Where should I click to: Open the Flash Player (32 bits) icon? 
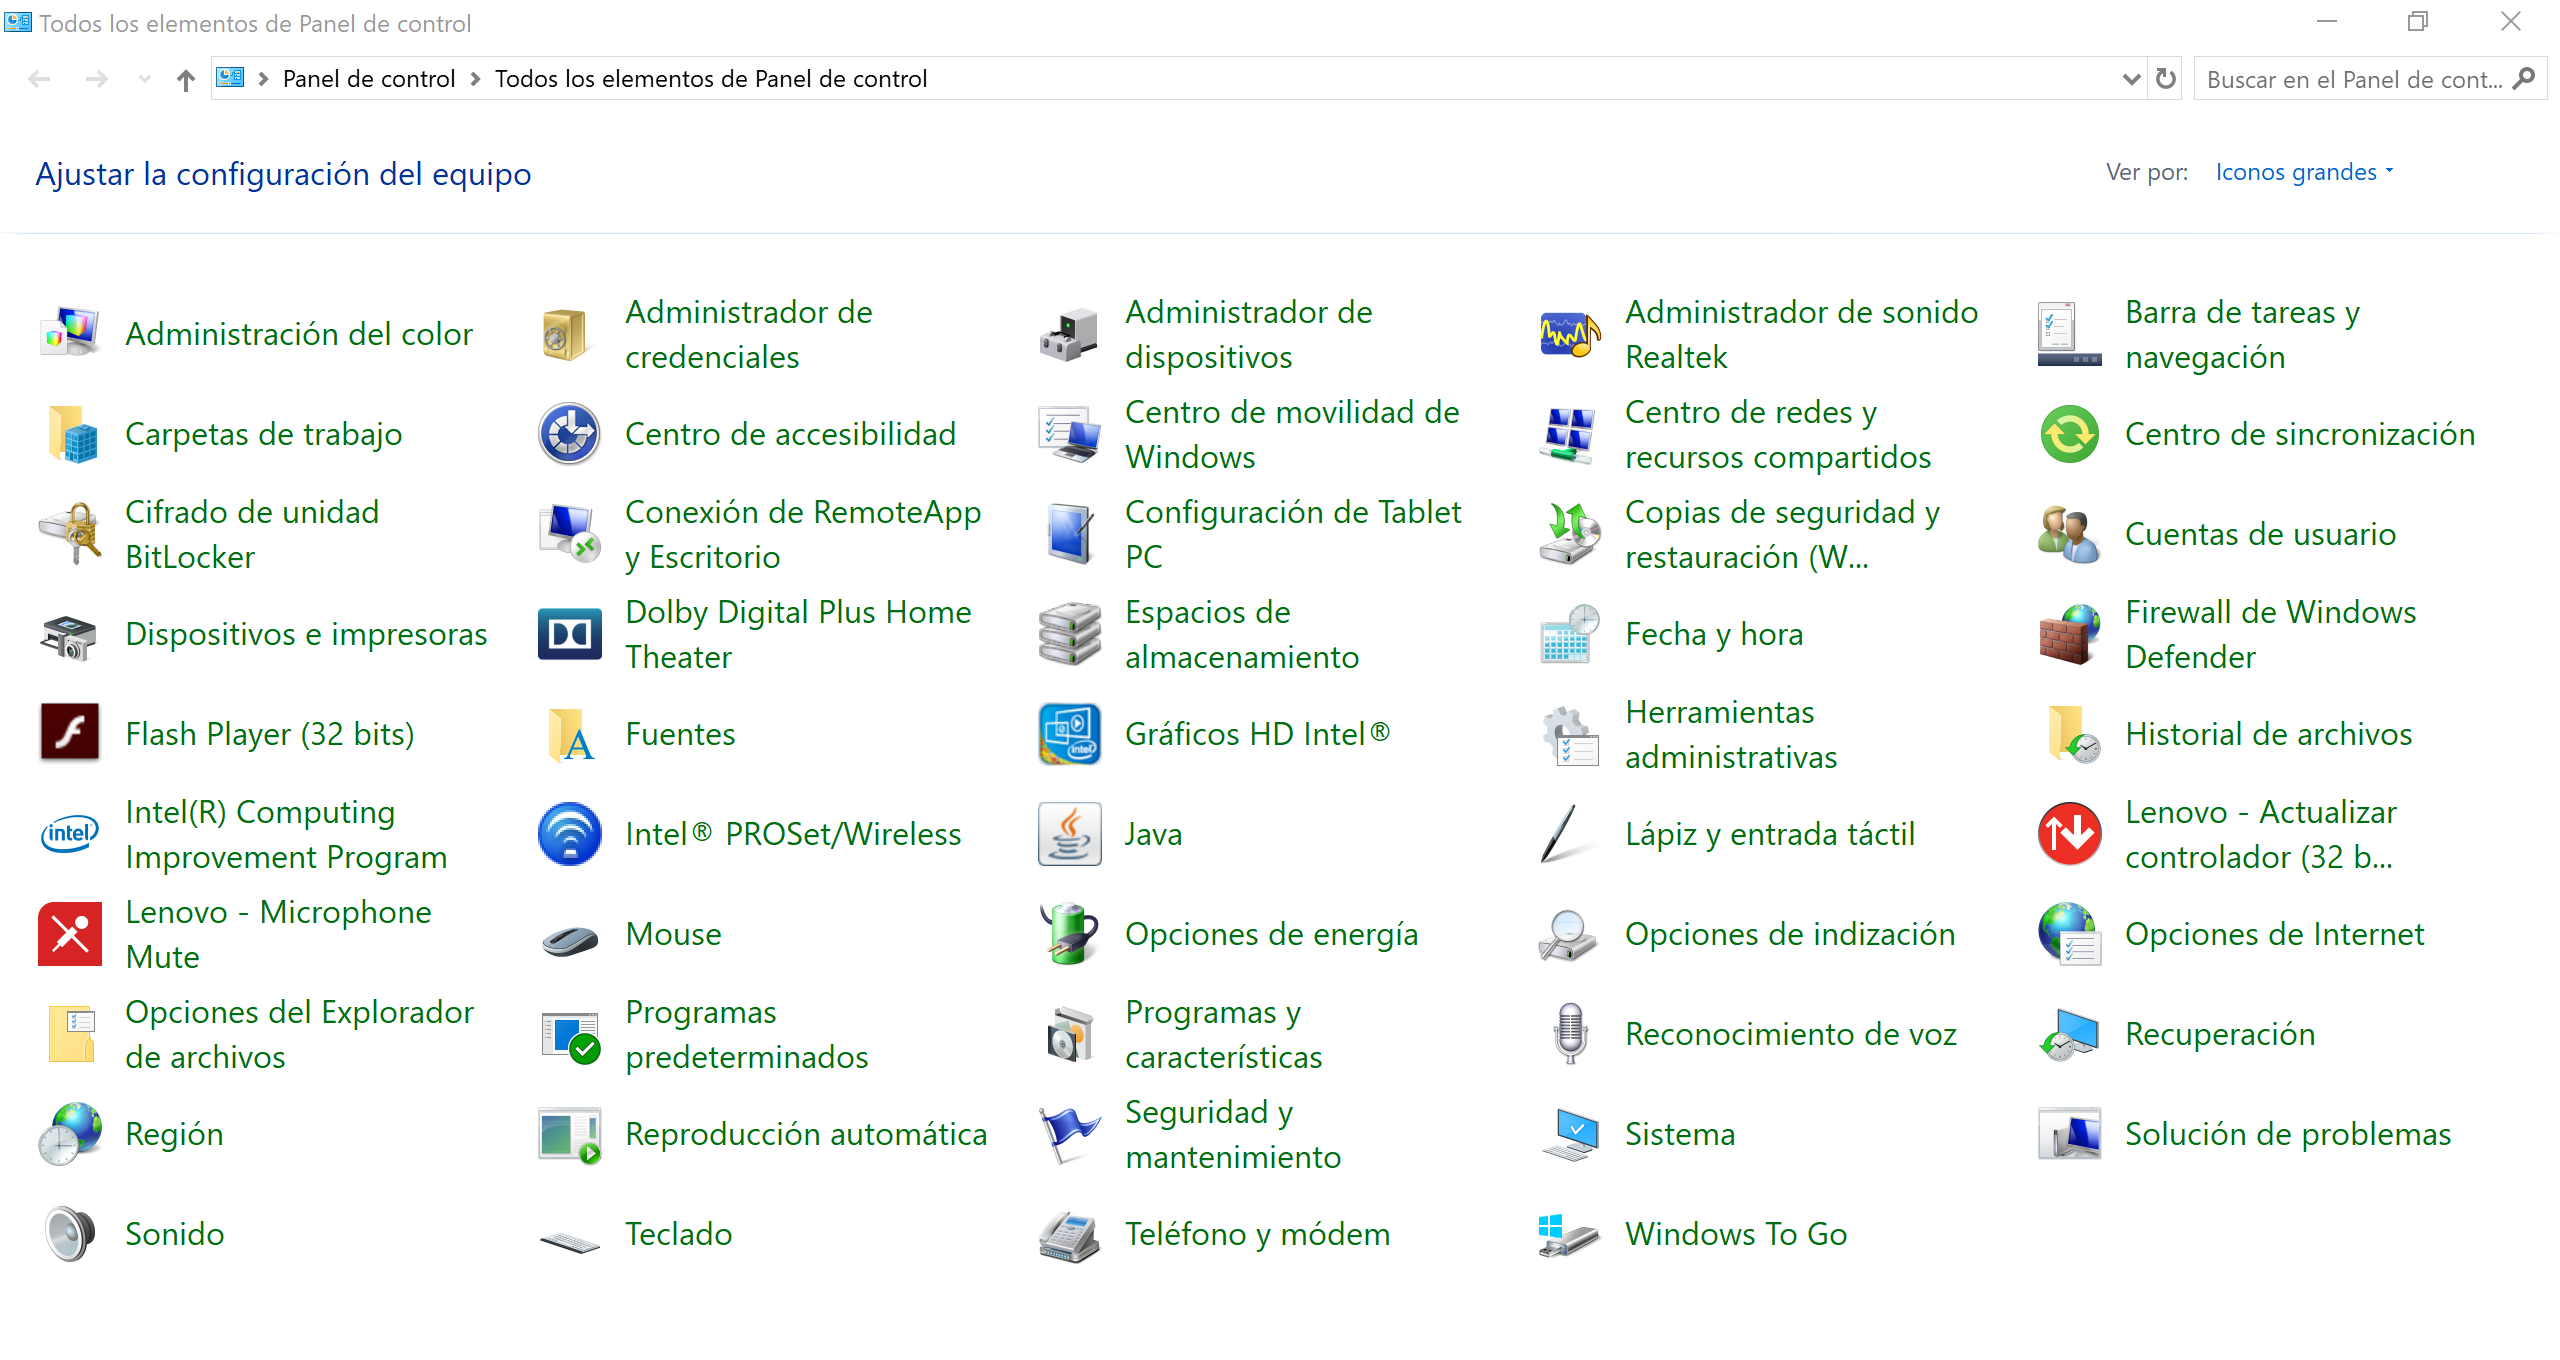click(x=69, y=733)
